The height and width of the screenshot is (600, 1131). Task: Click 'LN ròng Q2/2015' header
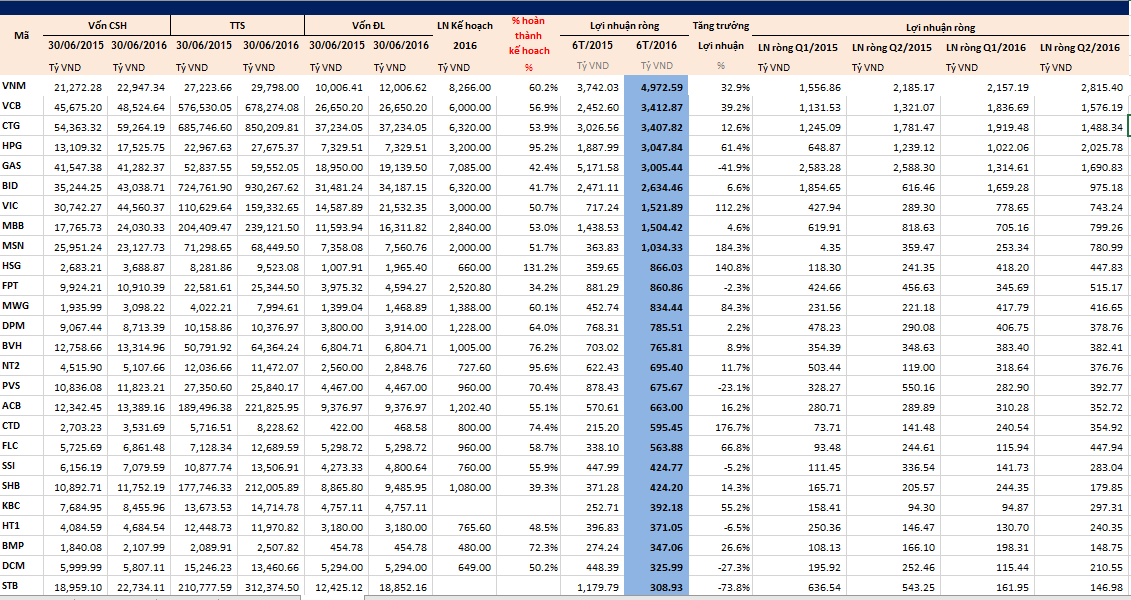coord(891,48)
